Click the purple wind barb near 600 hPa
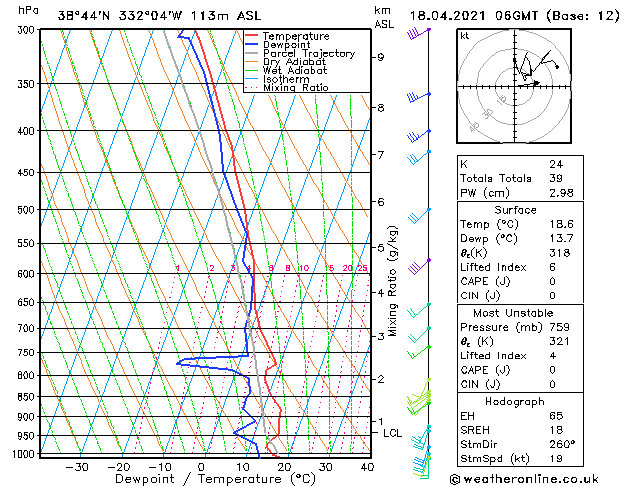 (419, 267)
